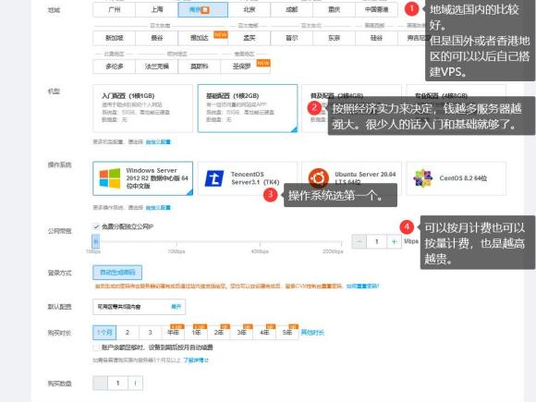Screen dimensions: 536x402
Task: Select 自动生成密码 login method
Action: (117, 272)
